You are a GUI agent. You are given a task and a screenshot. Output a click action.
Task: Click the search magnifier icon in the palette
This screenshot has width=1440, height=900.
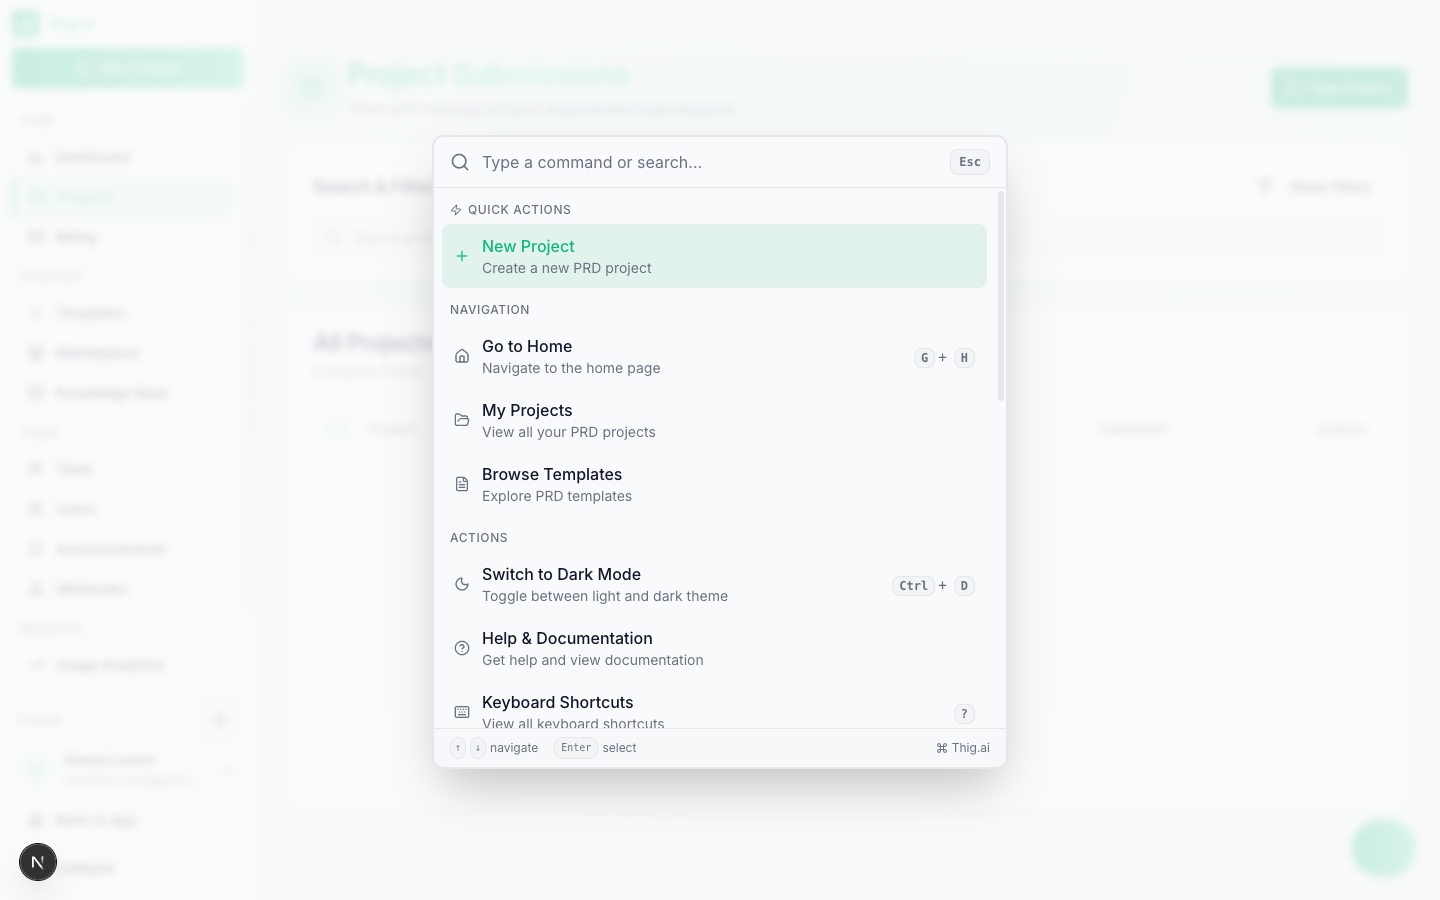point(460,161)
